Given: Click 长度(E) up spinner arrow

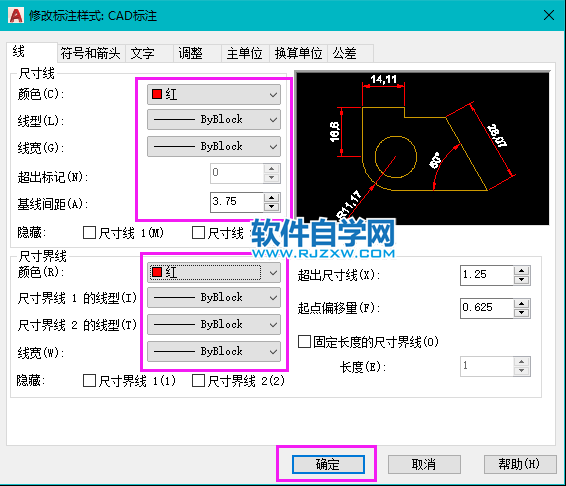Looking at the screenshot, I should coord(522,361).
